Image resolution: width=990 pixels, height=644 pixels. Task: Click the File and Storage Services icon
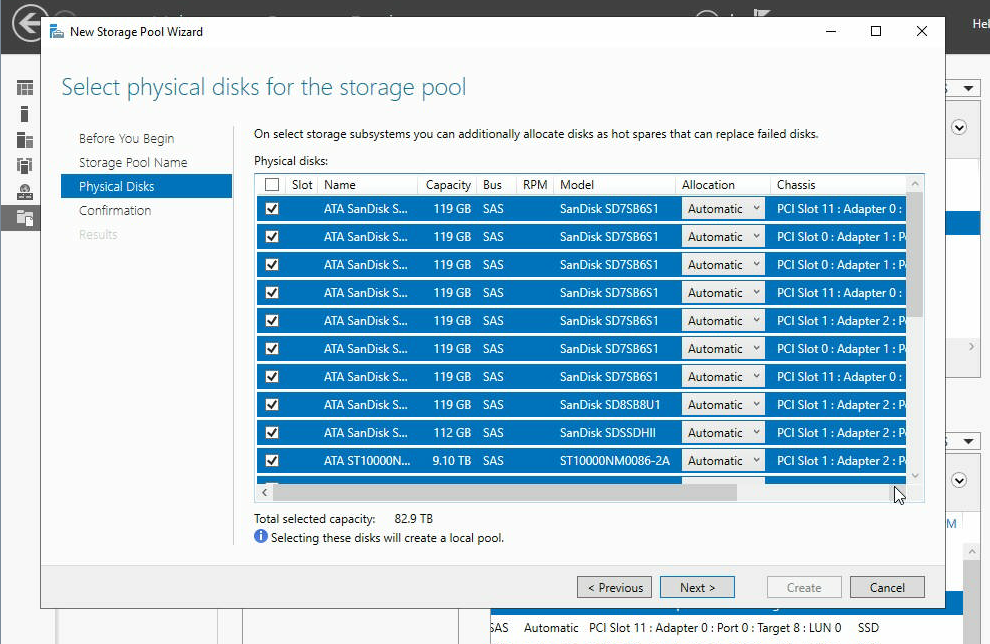coord(24,217)
